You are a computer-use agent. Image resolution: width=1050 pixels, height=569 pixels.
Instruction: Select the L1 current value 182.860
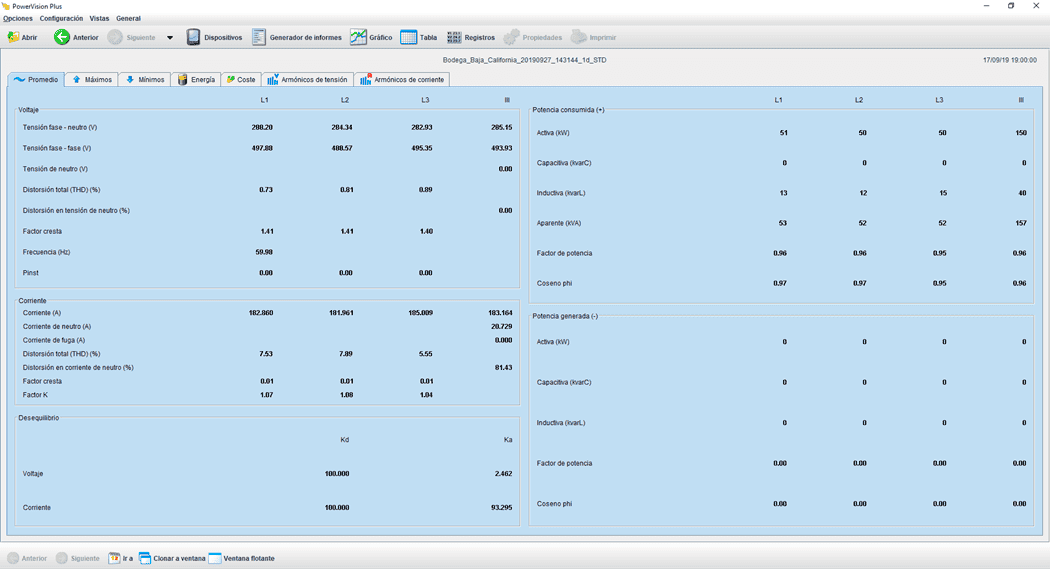[260, 313]
